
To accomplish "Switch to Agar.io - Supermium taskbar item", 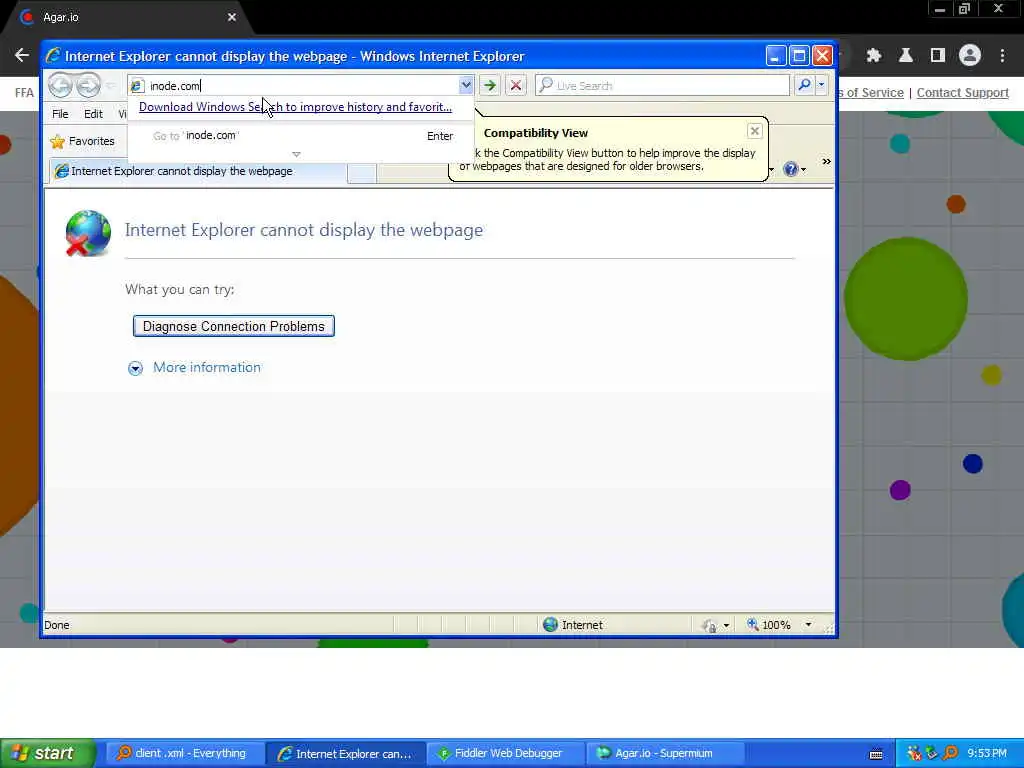I will 664,753.
